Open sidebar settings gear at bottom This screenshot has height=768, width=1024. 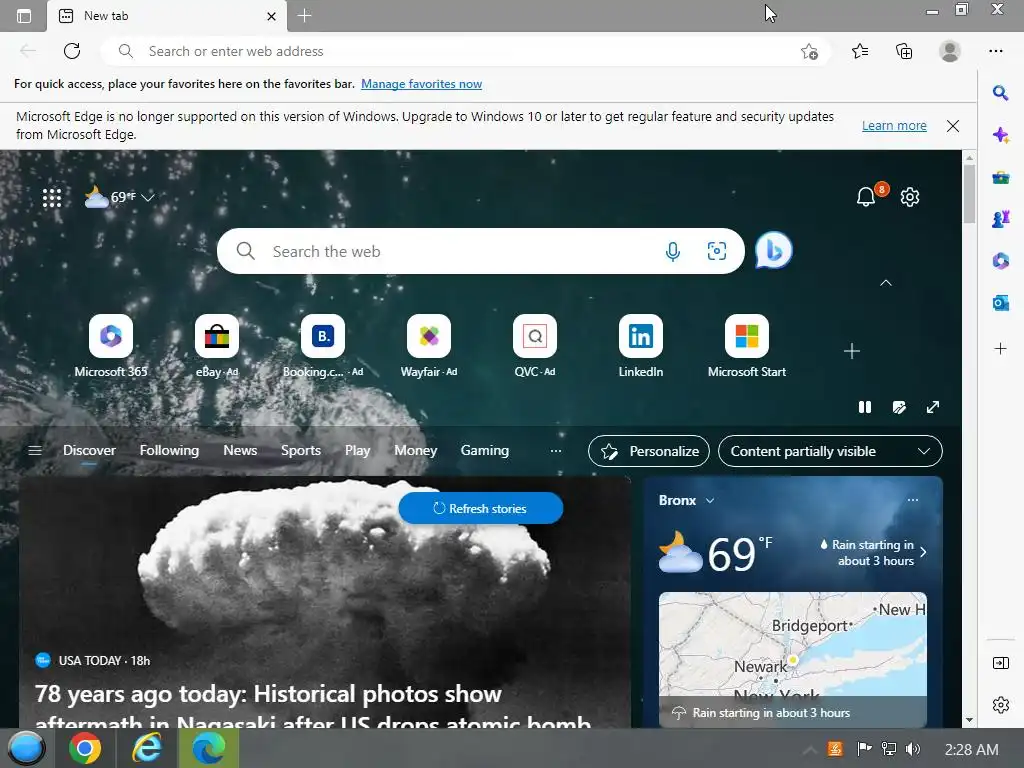1000,705
